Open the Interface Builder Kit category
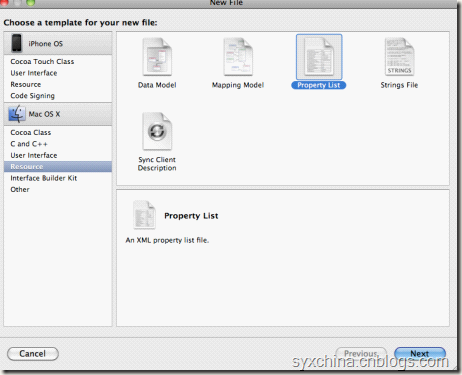 click(44, 178)
